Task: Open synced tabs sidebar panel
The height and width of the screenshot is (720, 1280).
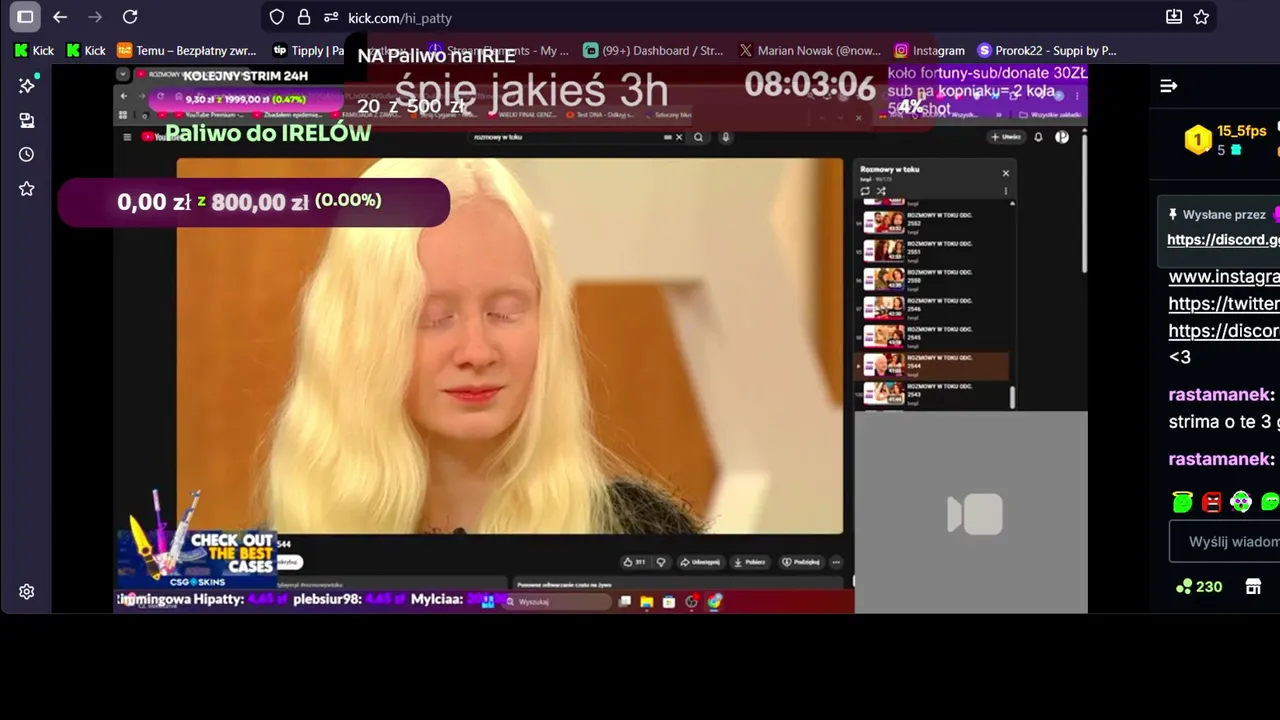Action: click(x=27, y=120)
